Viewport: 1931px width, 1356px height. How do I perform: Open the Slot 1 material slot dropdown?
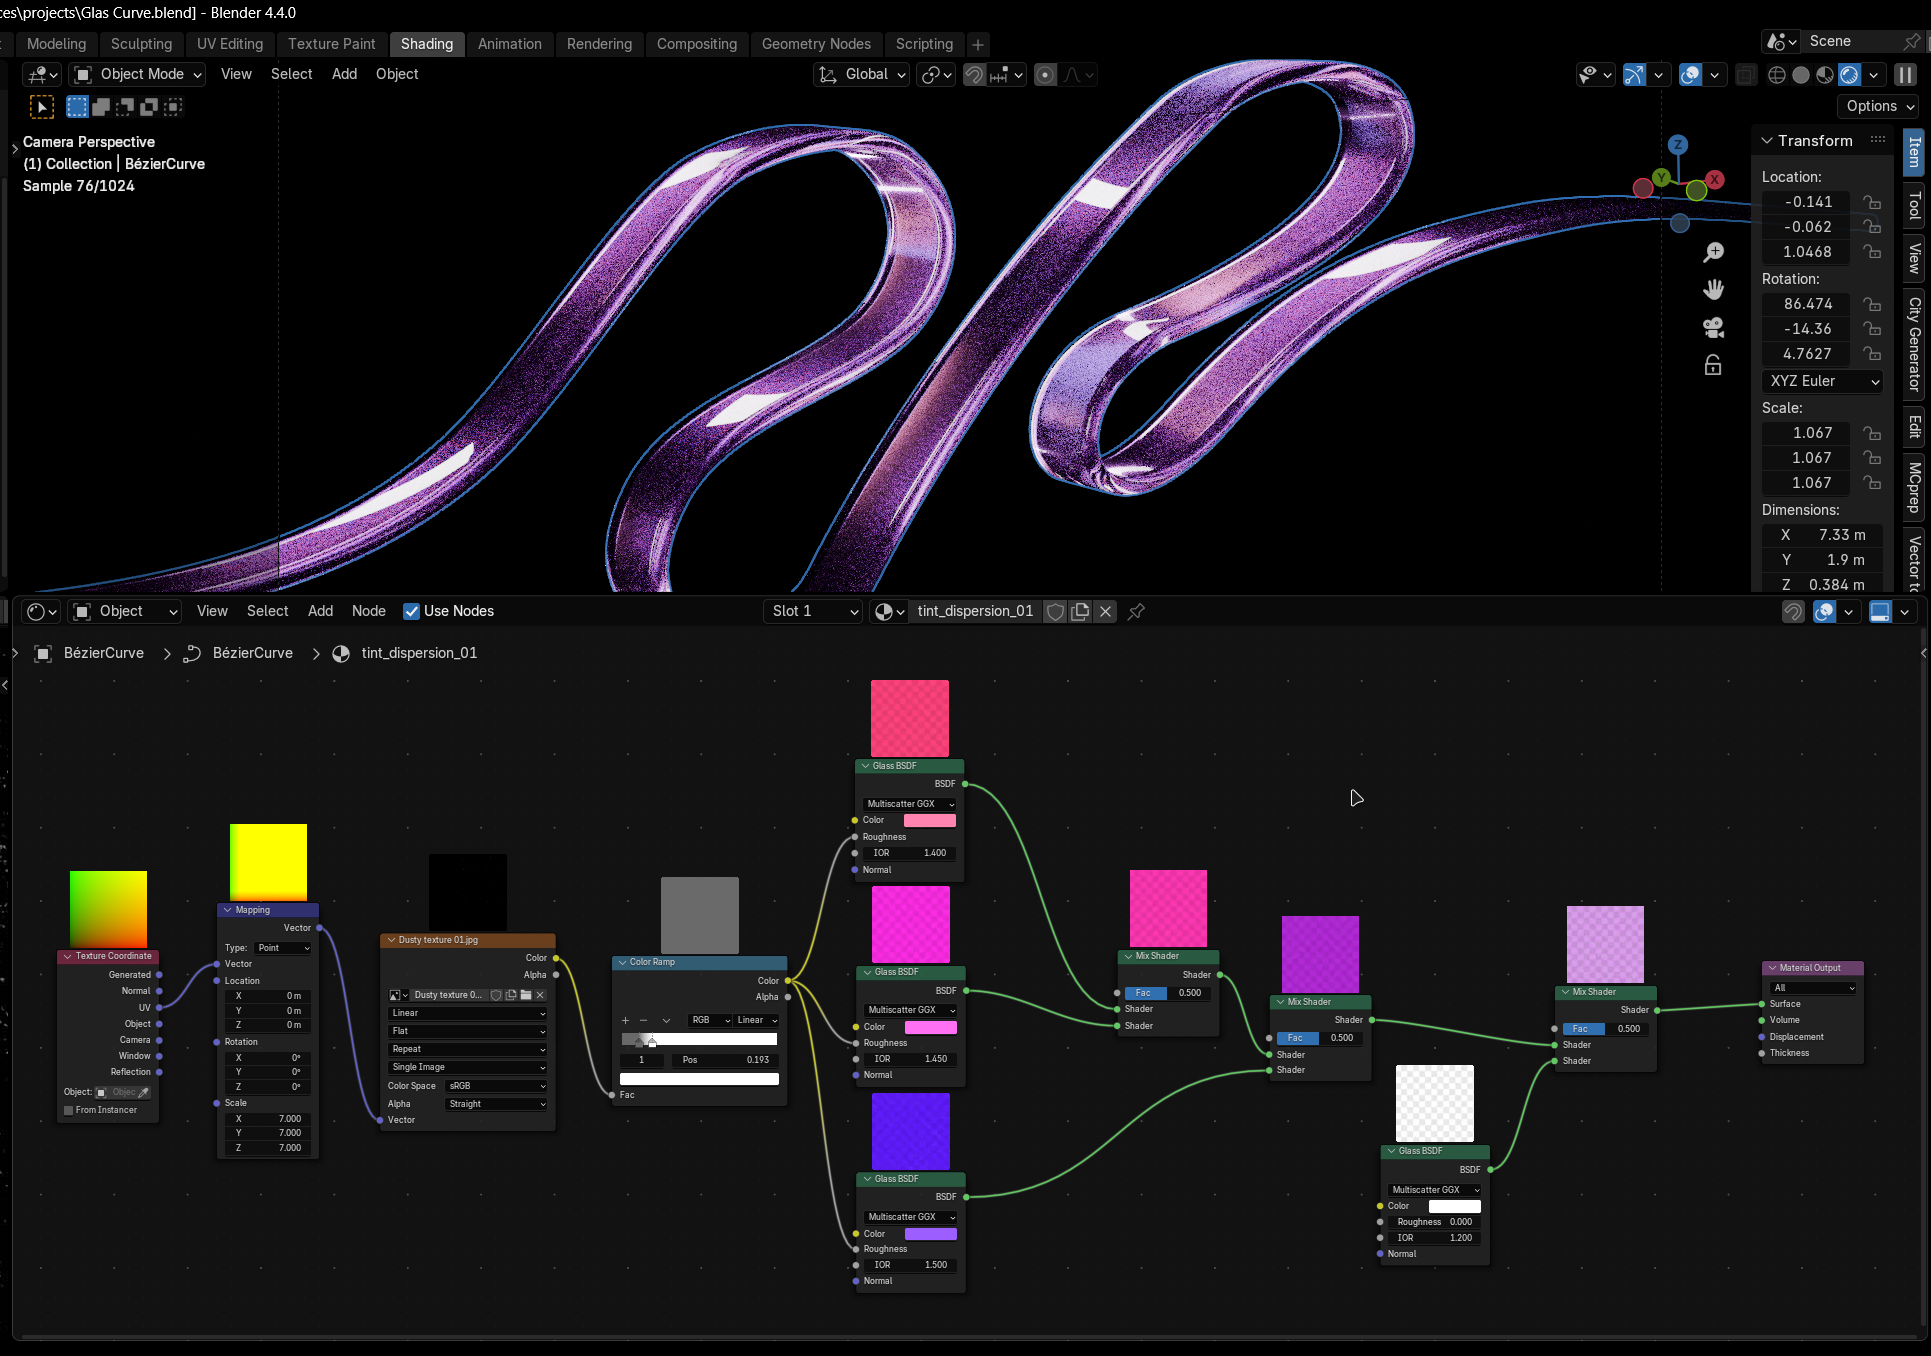814,611
